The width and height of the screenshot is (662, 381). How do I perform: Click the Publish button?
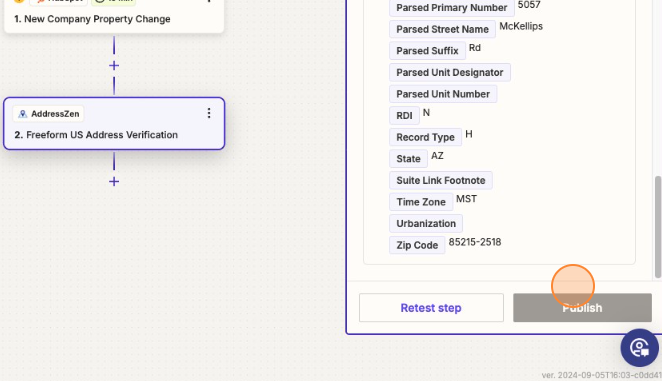(x=582, y=308)
